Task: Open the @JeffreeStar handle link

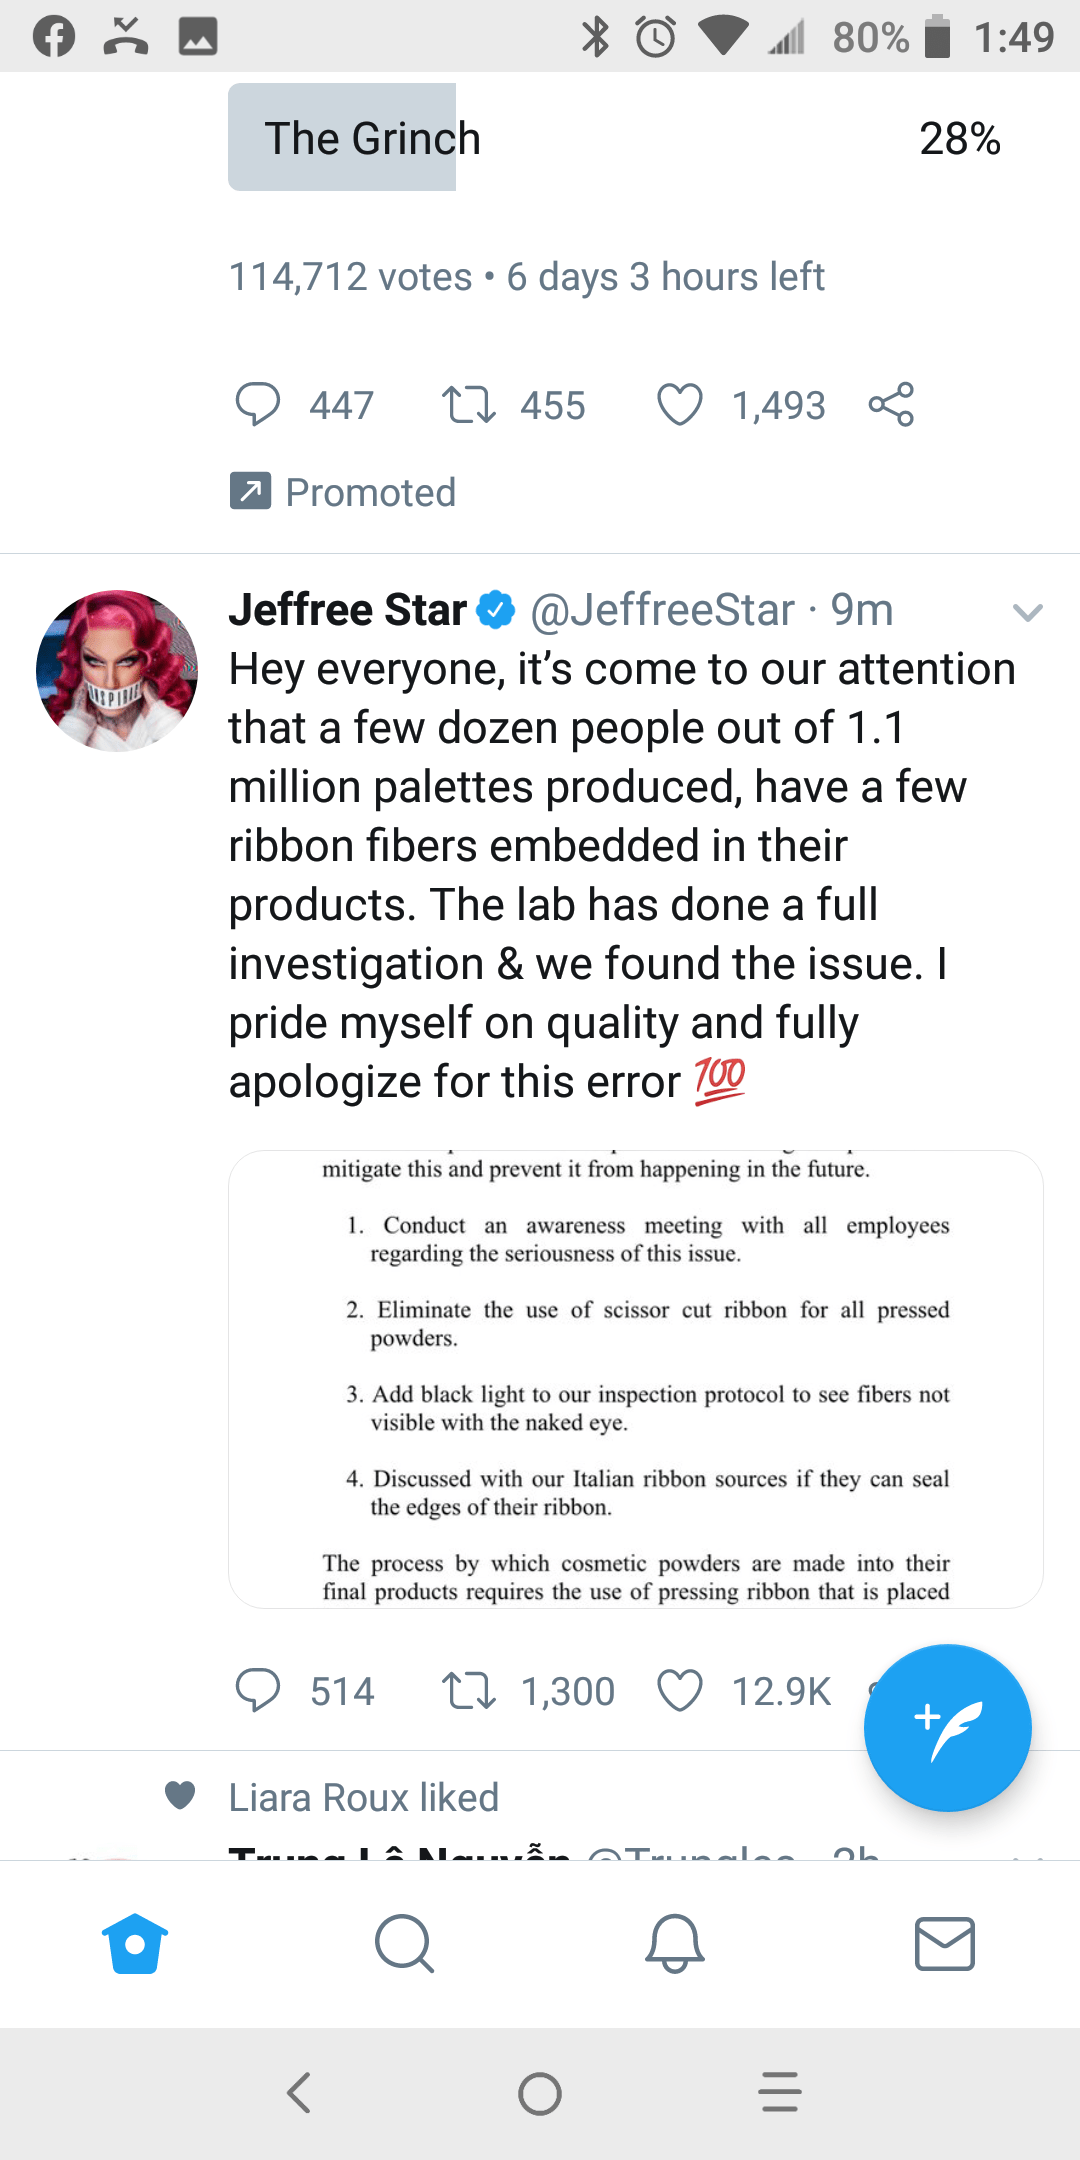Action: 662,610
